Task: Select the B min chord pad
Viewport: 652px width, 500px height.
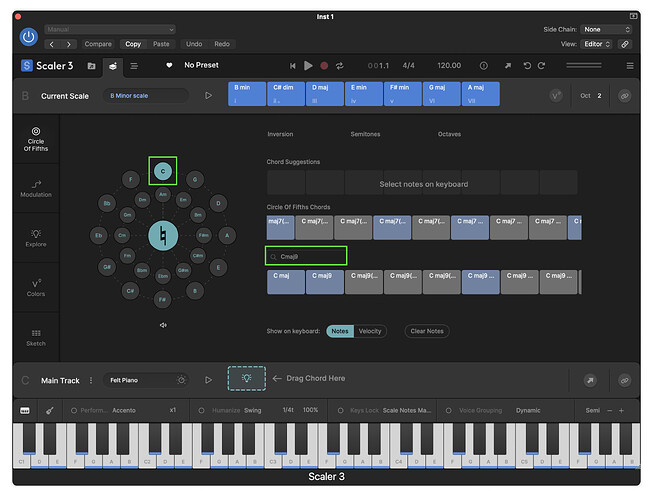Action: coord(247,94)
